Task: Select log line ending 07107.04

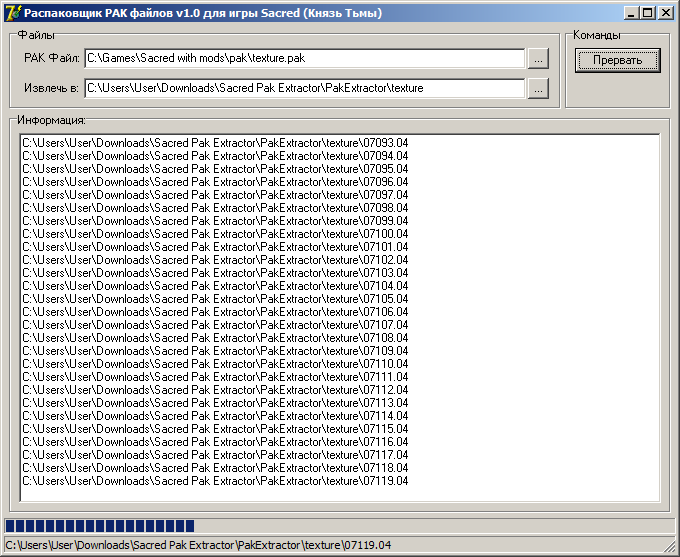Action: click(215, 325)
